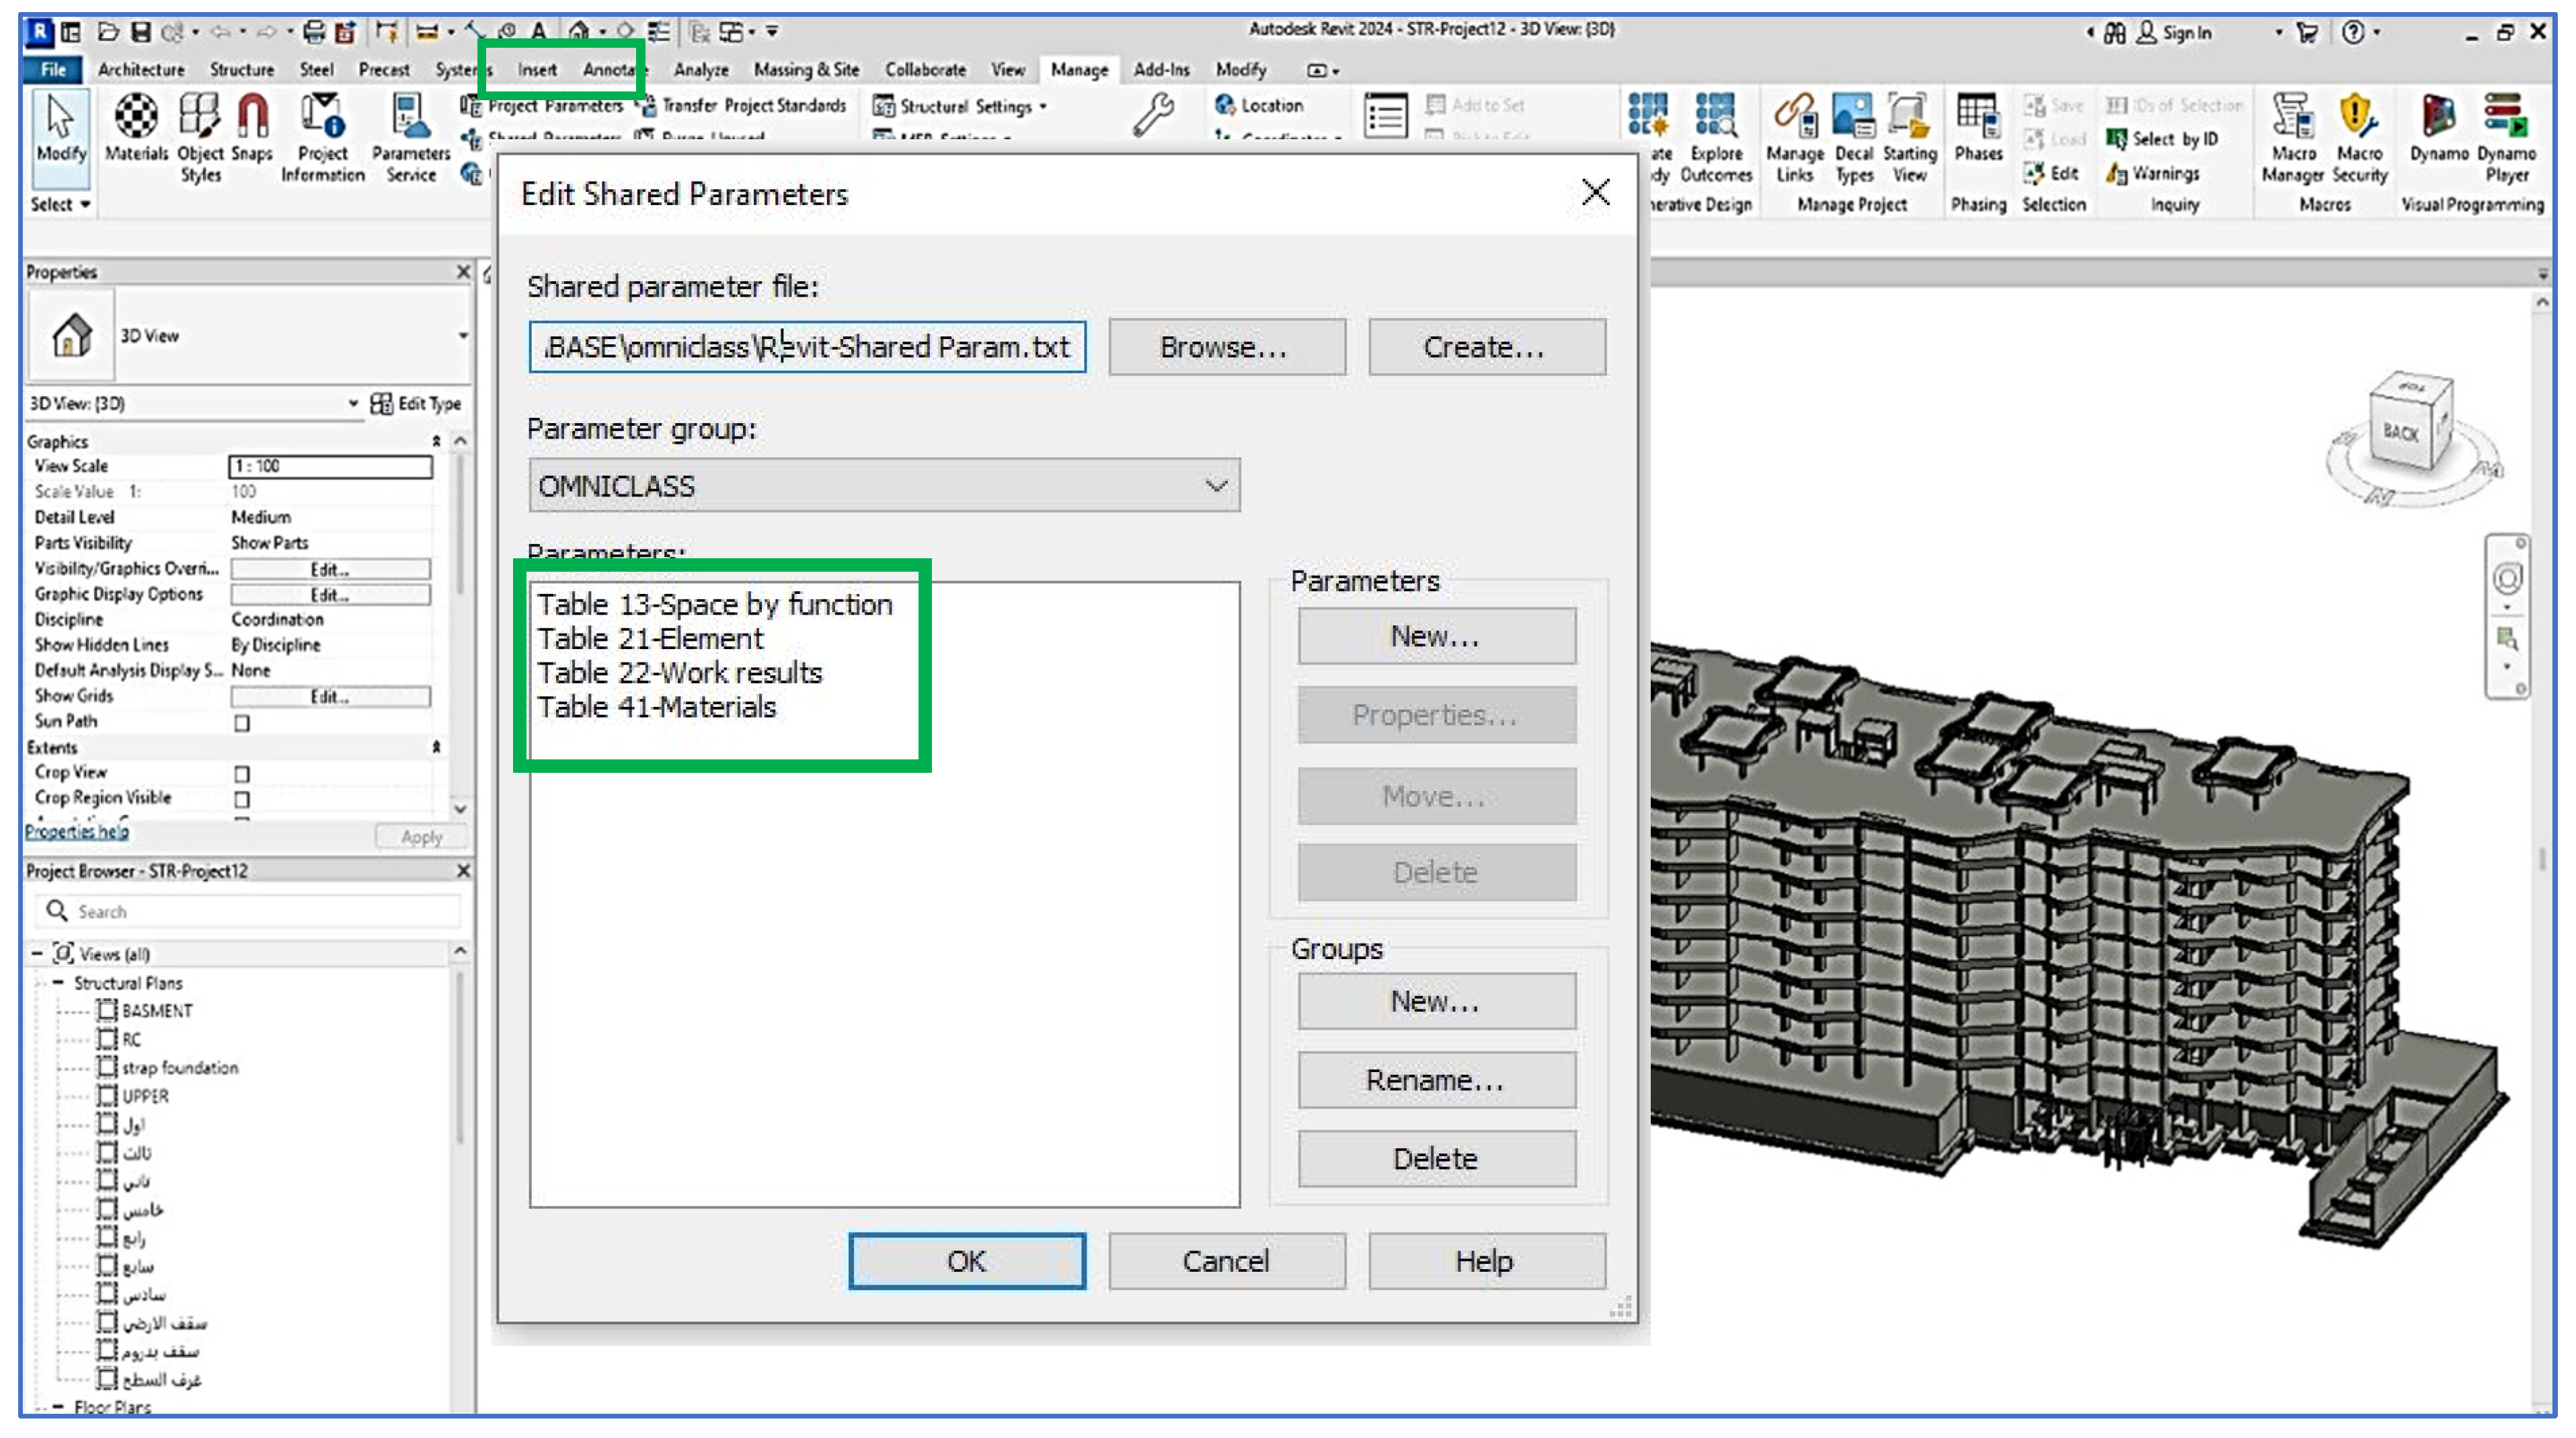Viewport: 2576px width, 1438px height.
Task: Open the 3D View type selector dropdown
Action: pyautogui.click(x=462, y=336)
